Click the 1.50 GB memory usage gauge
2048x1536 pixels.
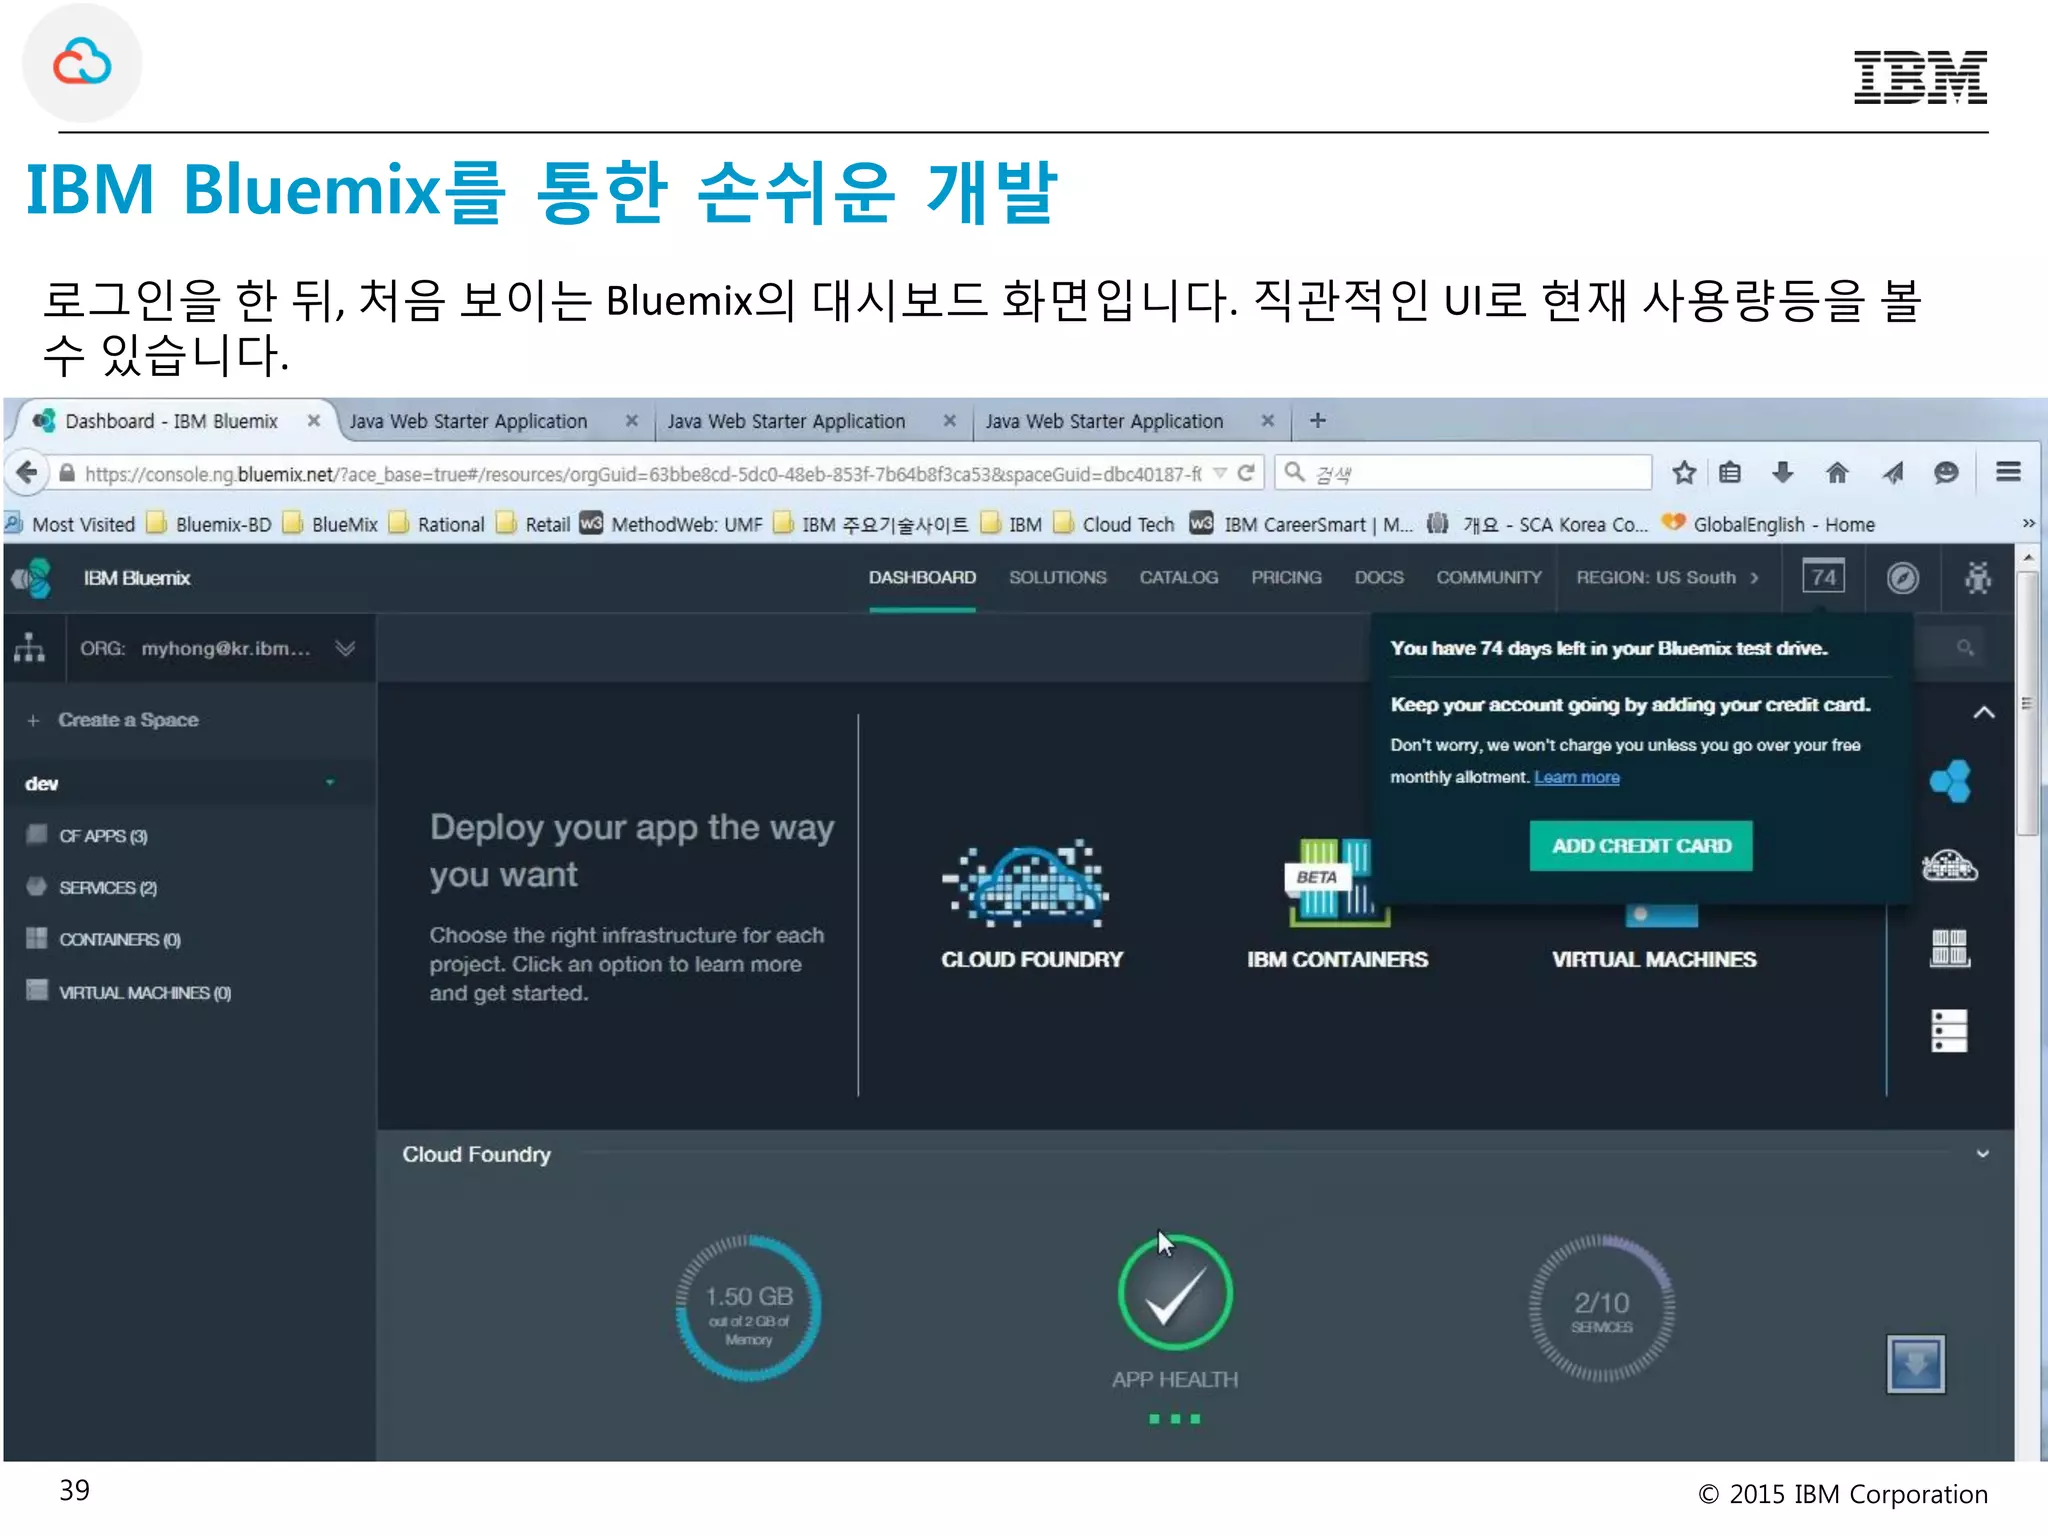click(749, 1308)
